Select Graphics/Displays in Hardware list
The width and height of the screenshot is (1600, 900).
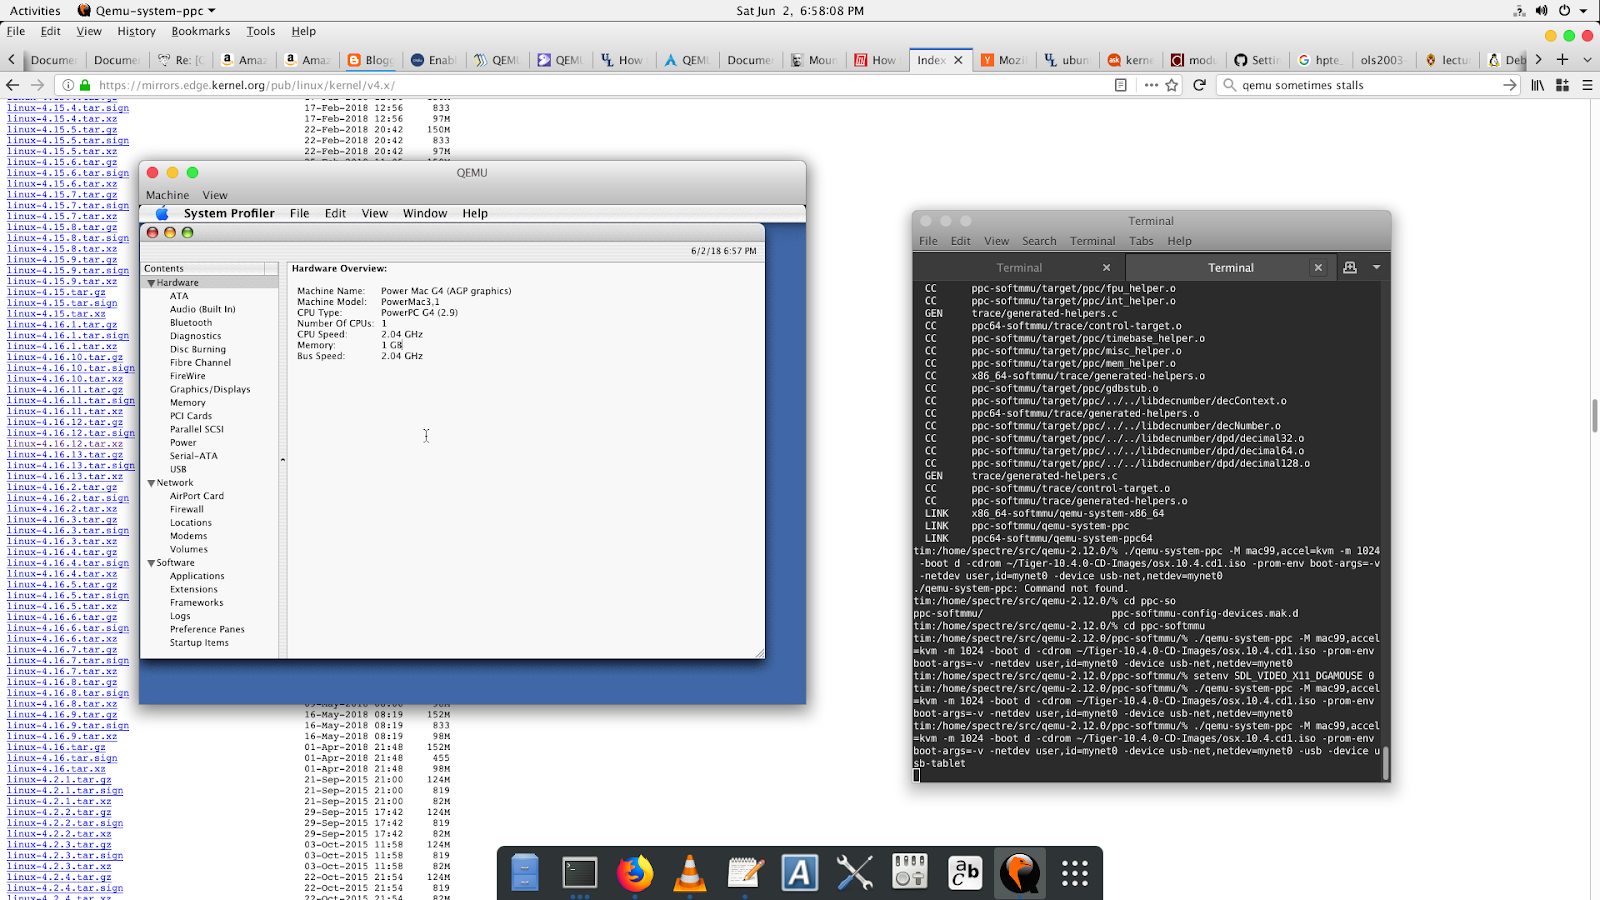point(210,389)
